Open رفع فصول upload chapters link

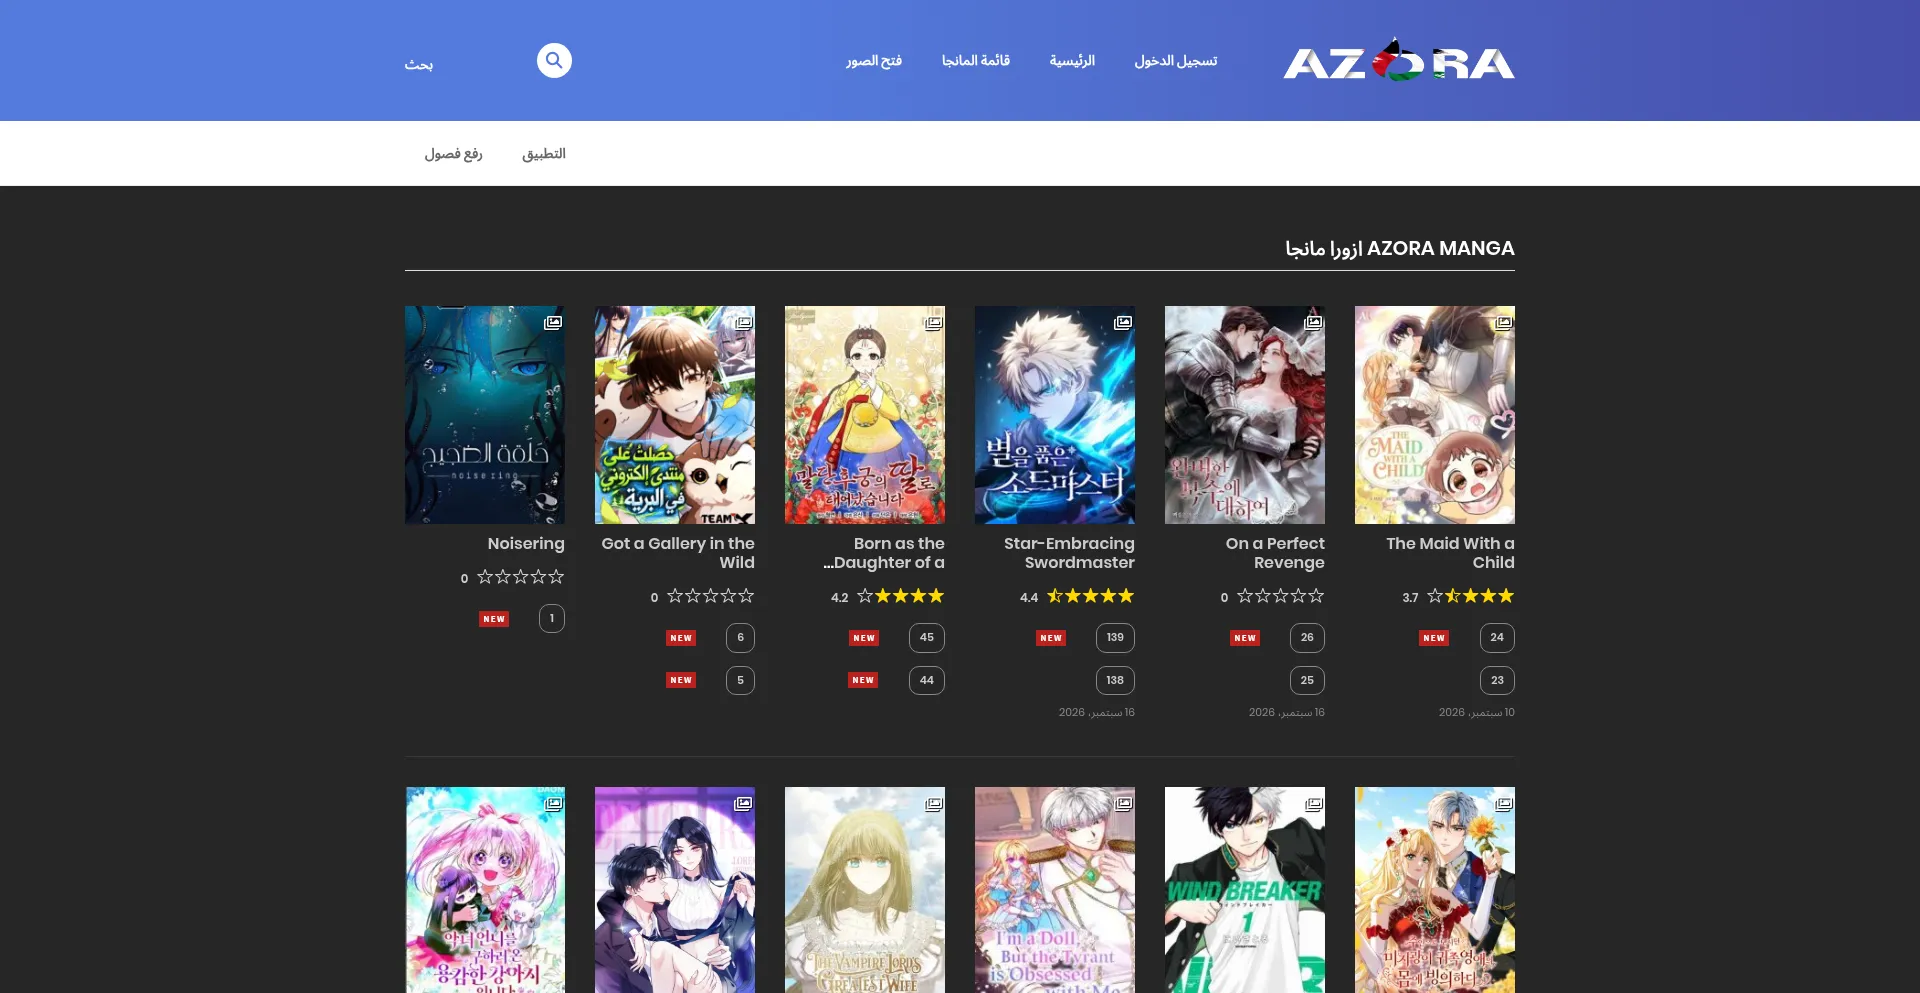point(453,154)
